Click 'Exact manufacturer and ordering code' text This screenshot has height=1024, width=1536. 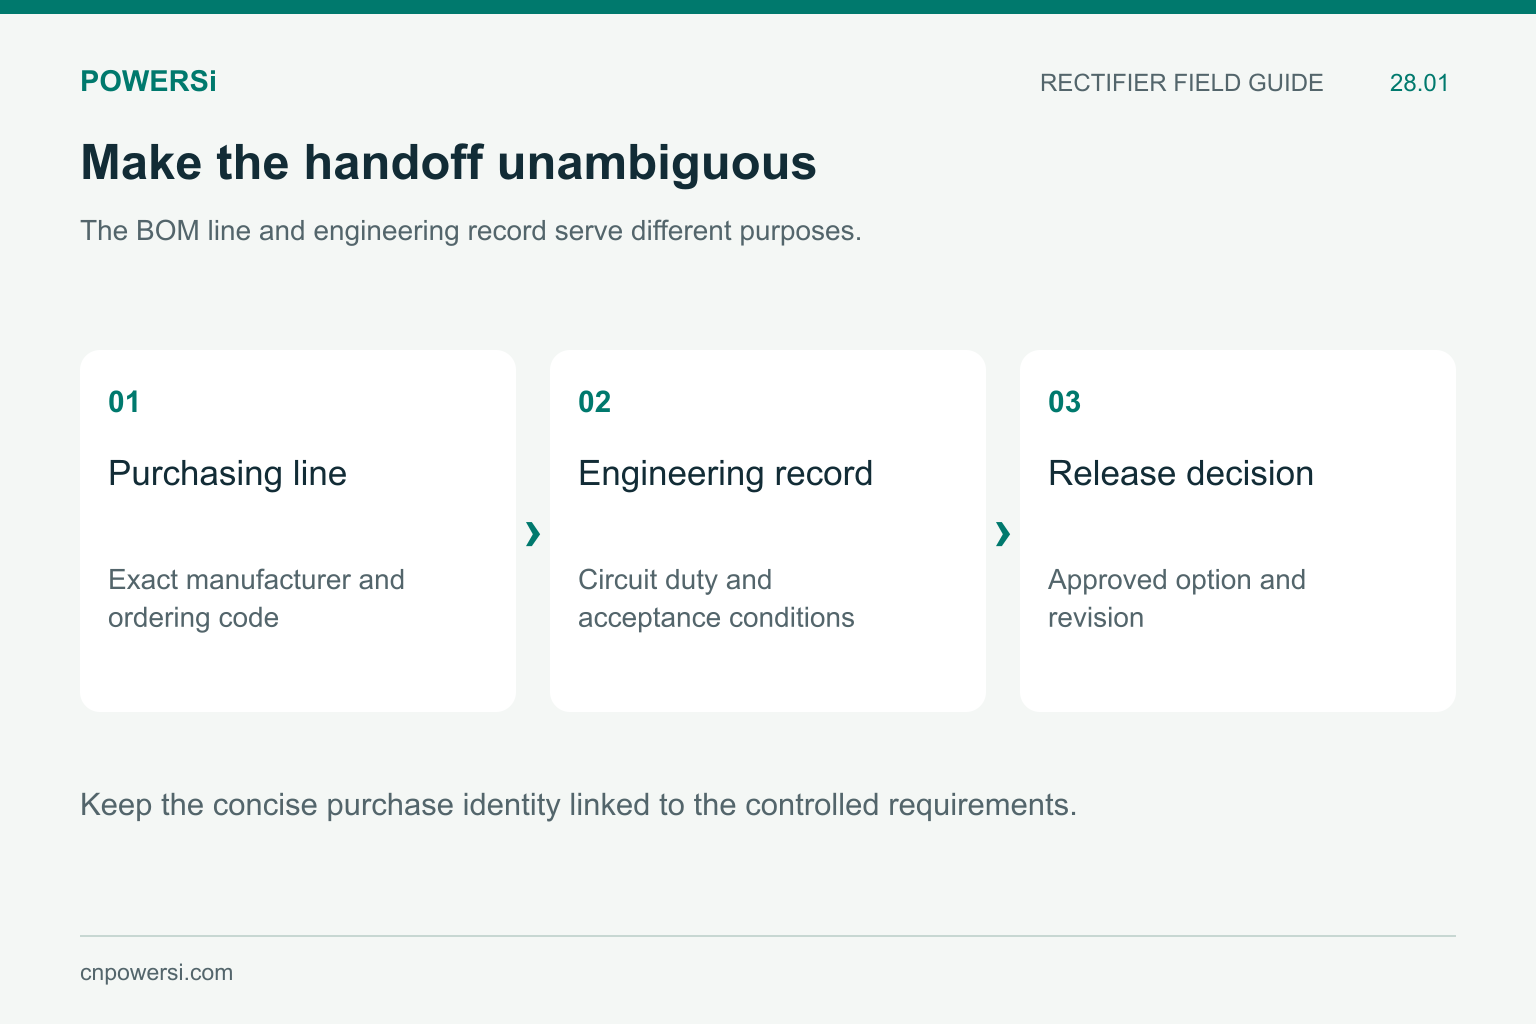[256, 598]
